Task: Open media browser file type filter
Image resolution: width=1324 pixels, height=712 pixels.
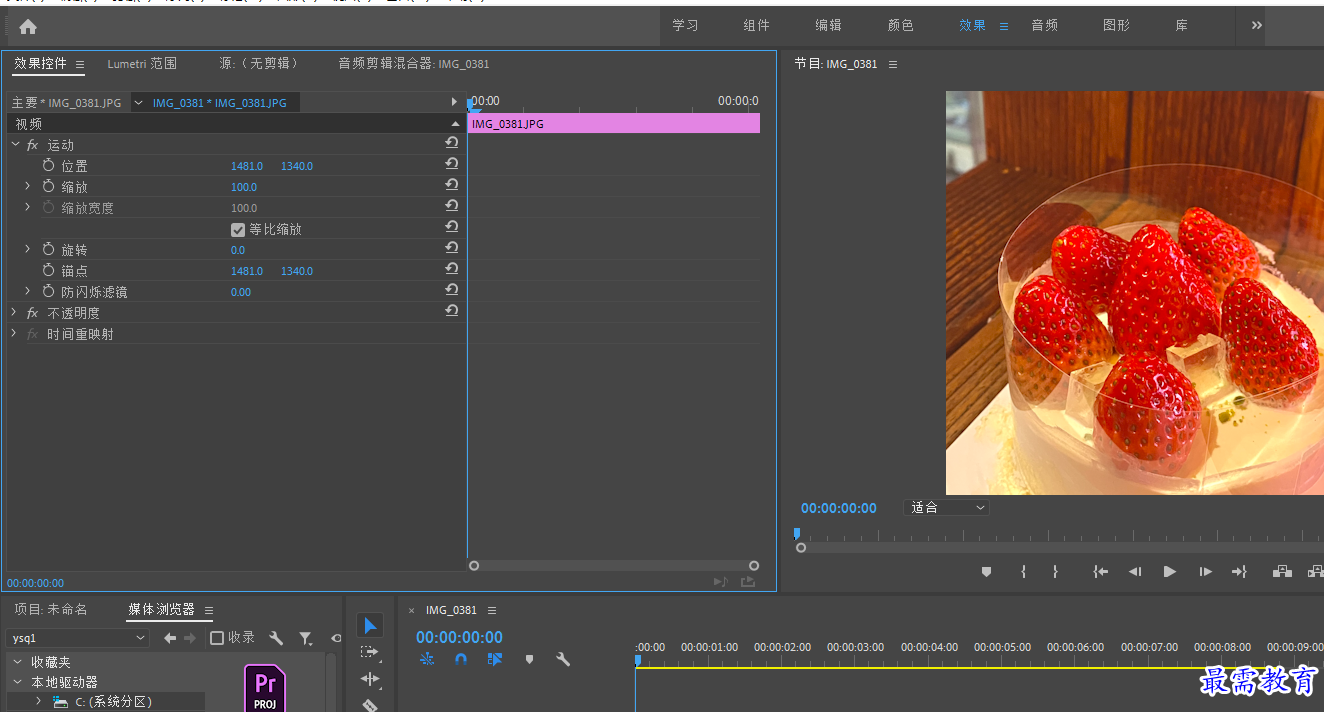Action: click(x=306, y=638)
